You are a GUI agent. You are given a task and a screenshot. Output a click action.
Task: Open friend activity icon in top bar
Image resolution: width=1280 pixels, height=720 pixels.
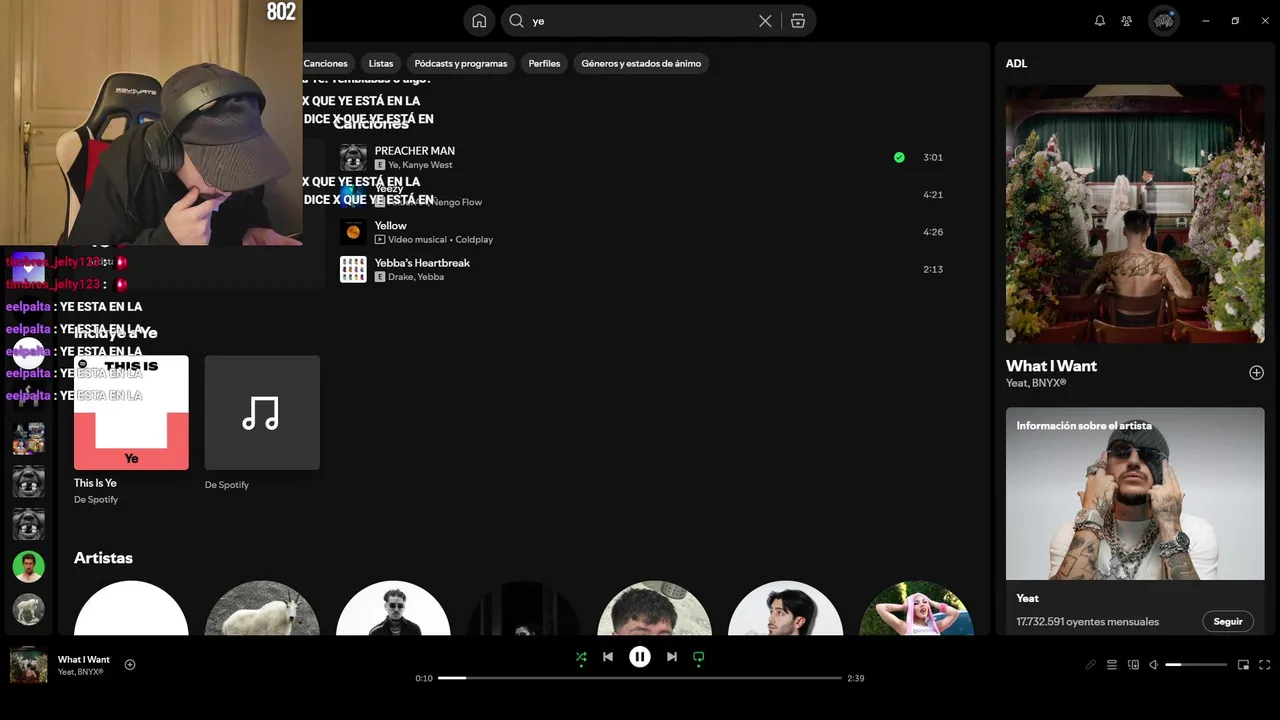(1127, 21)
